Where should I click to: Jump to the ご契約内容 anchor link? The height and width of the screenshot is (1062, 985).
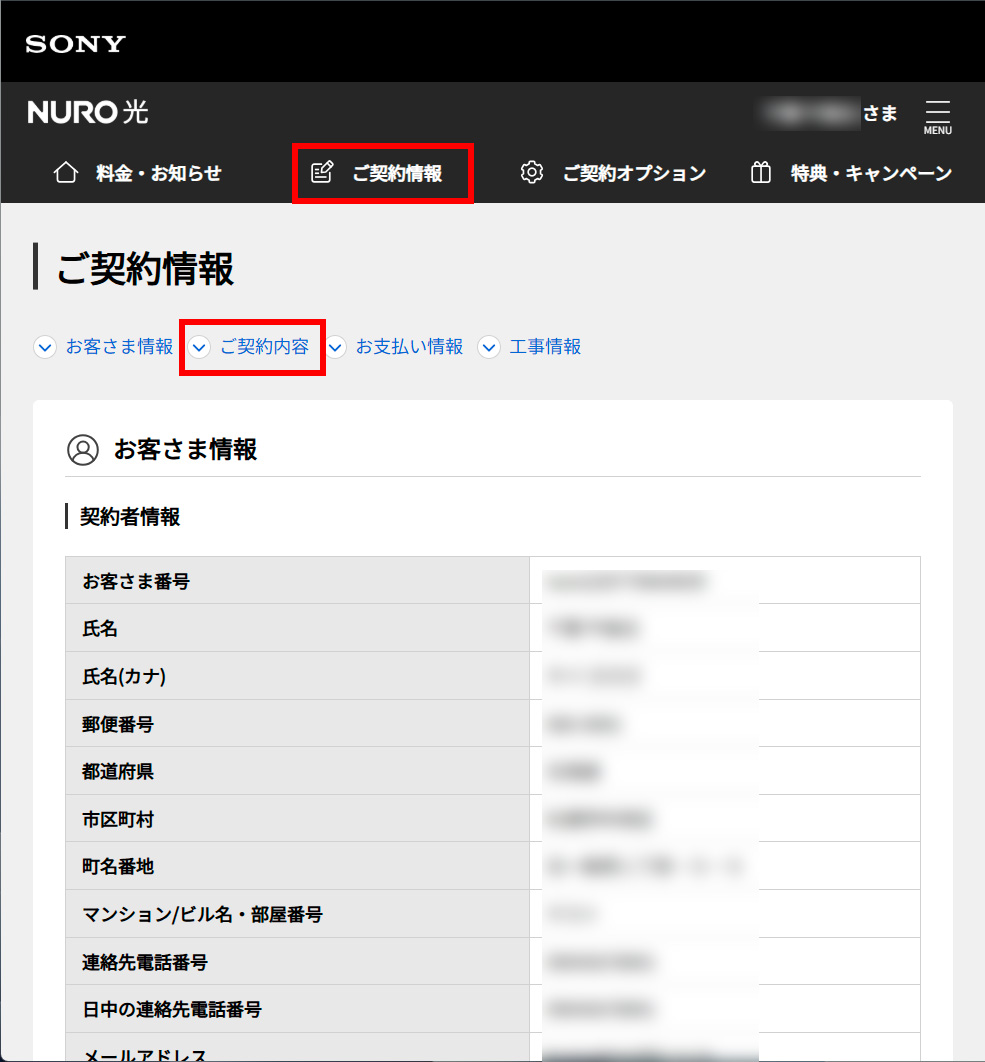[264, 347]
